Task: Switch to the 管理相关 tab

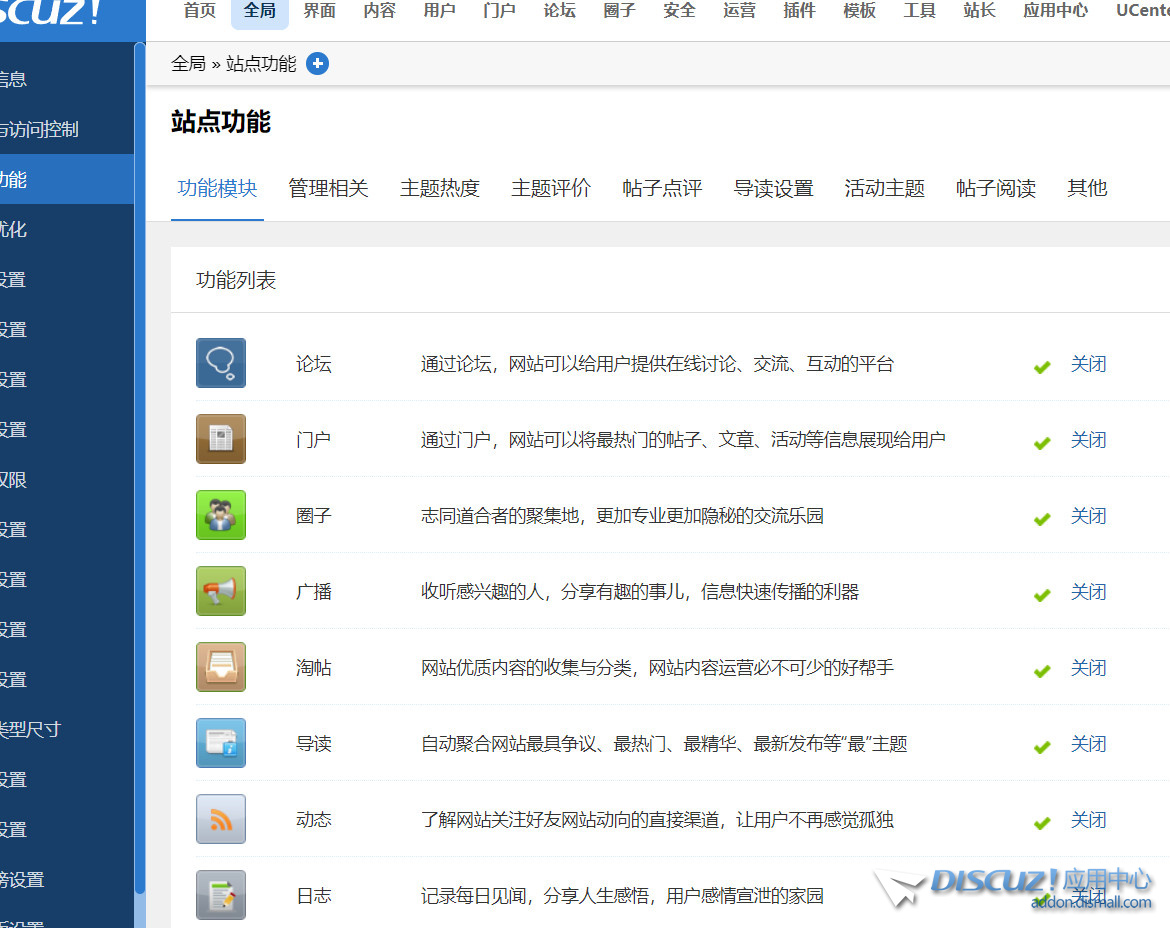Action: [328, 188]
